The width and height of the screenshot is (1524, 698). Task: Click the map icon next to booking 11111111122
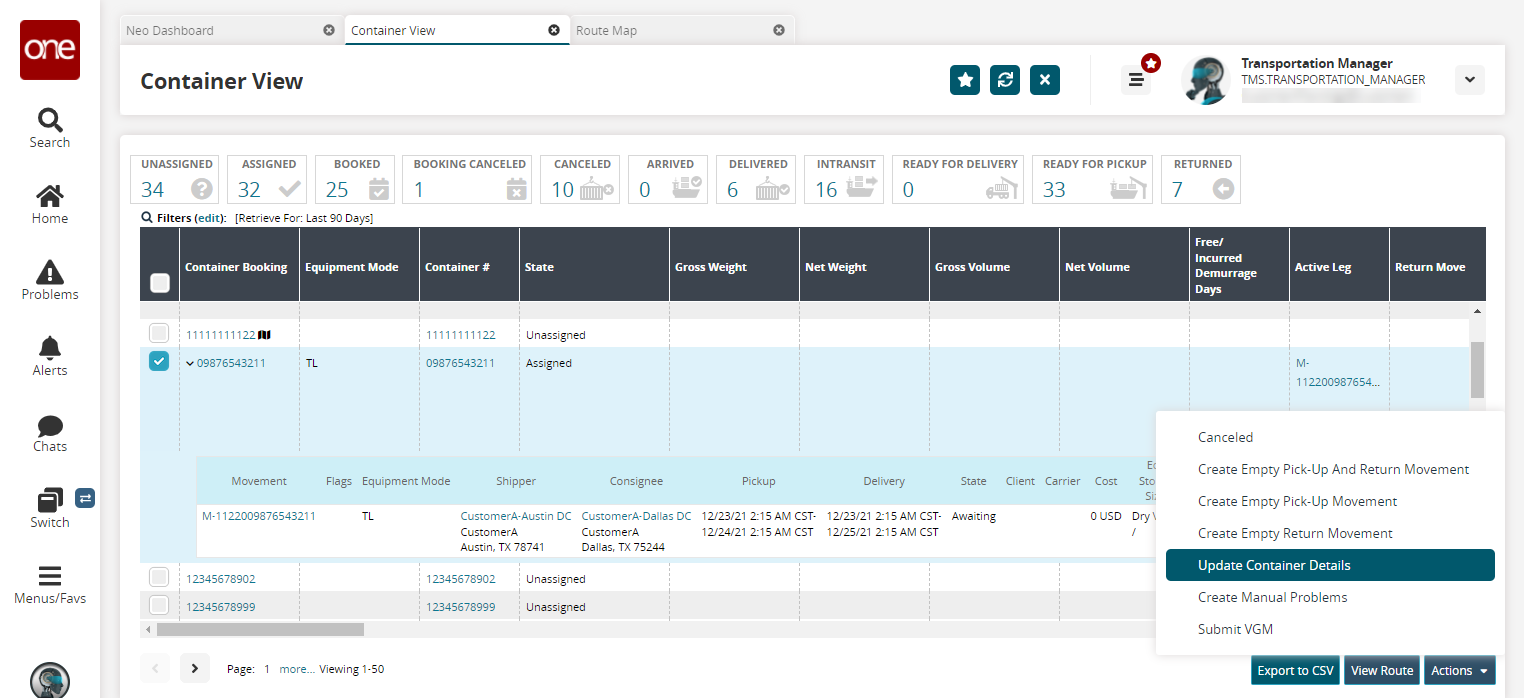click(264, 335)
